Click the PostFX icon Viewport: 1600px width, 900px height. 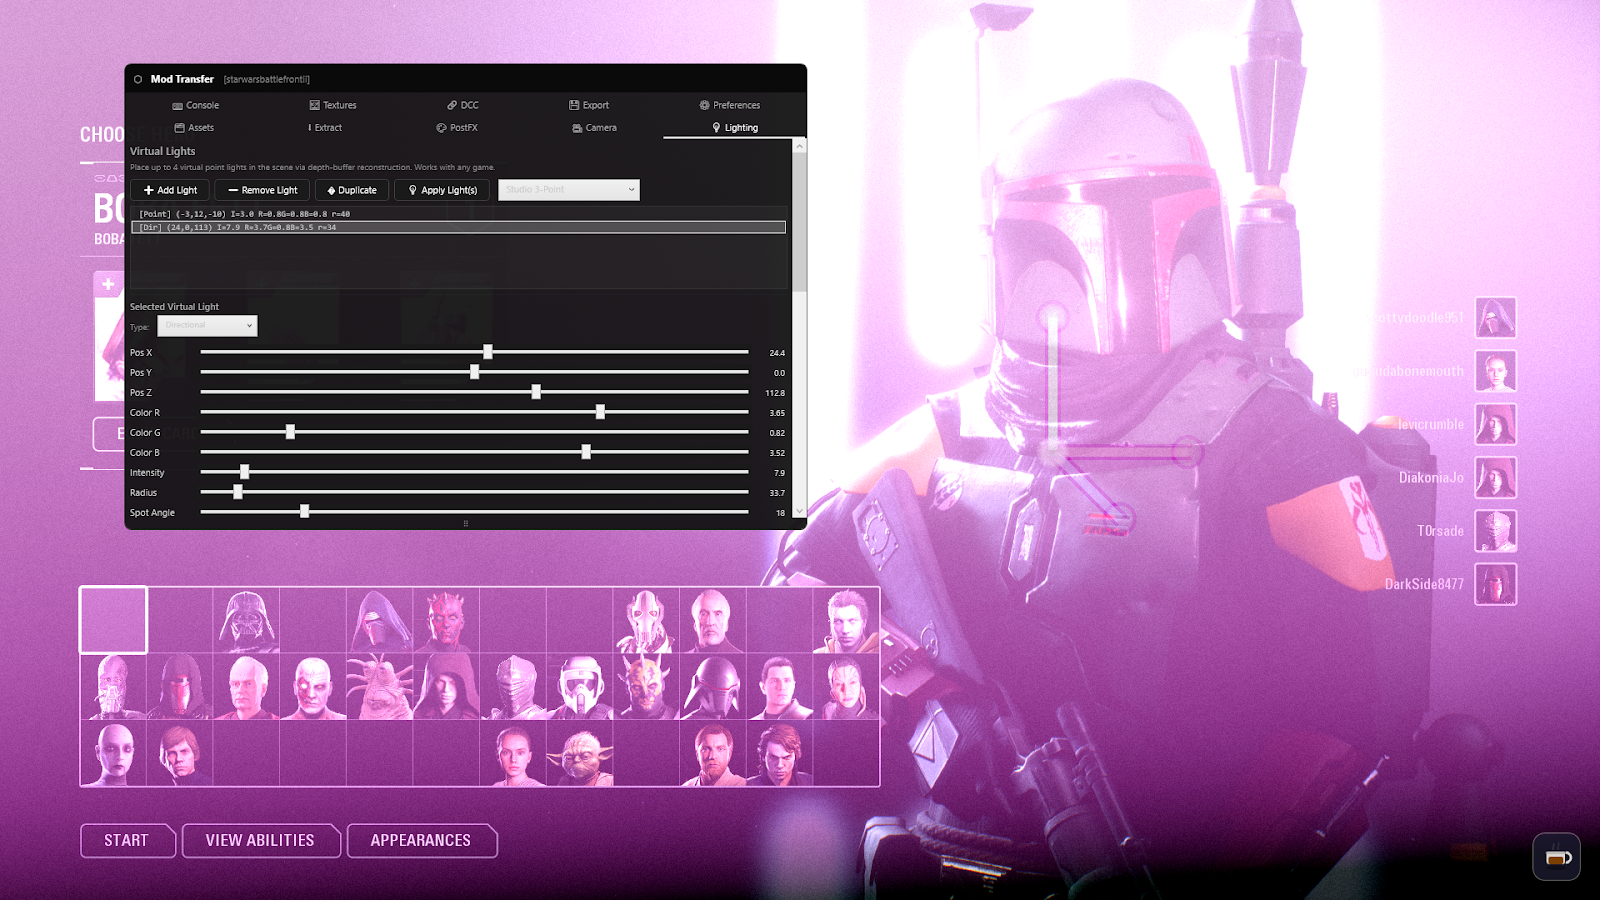440,127
